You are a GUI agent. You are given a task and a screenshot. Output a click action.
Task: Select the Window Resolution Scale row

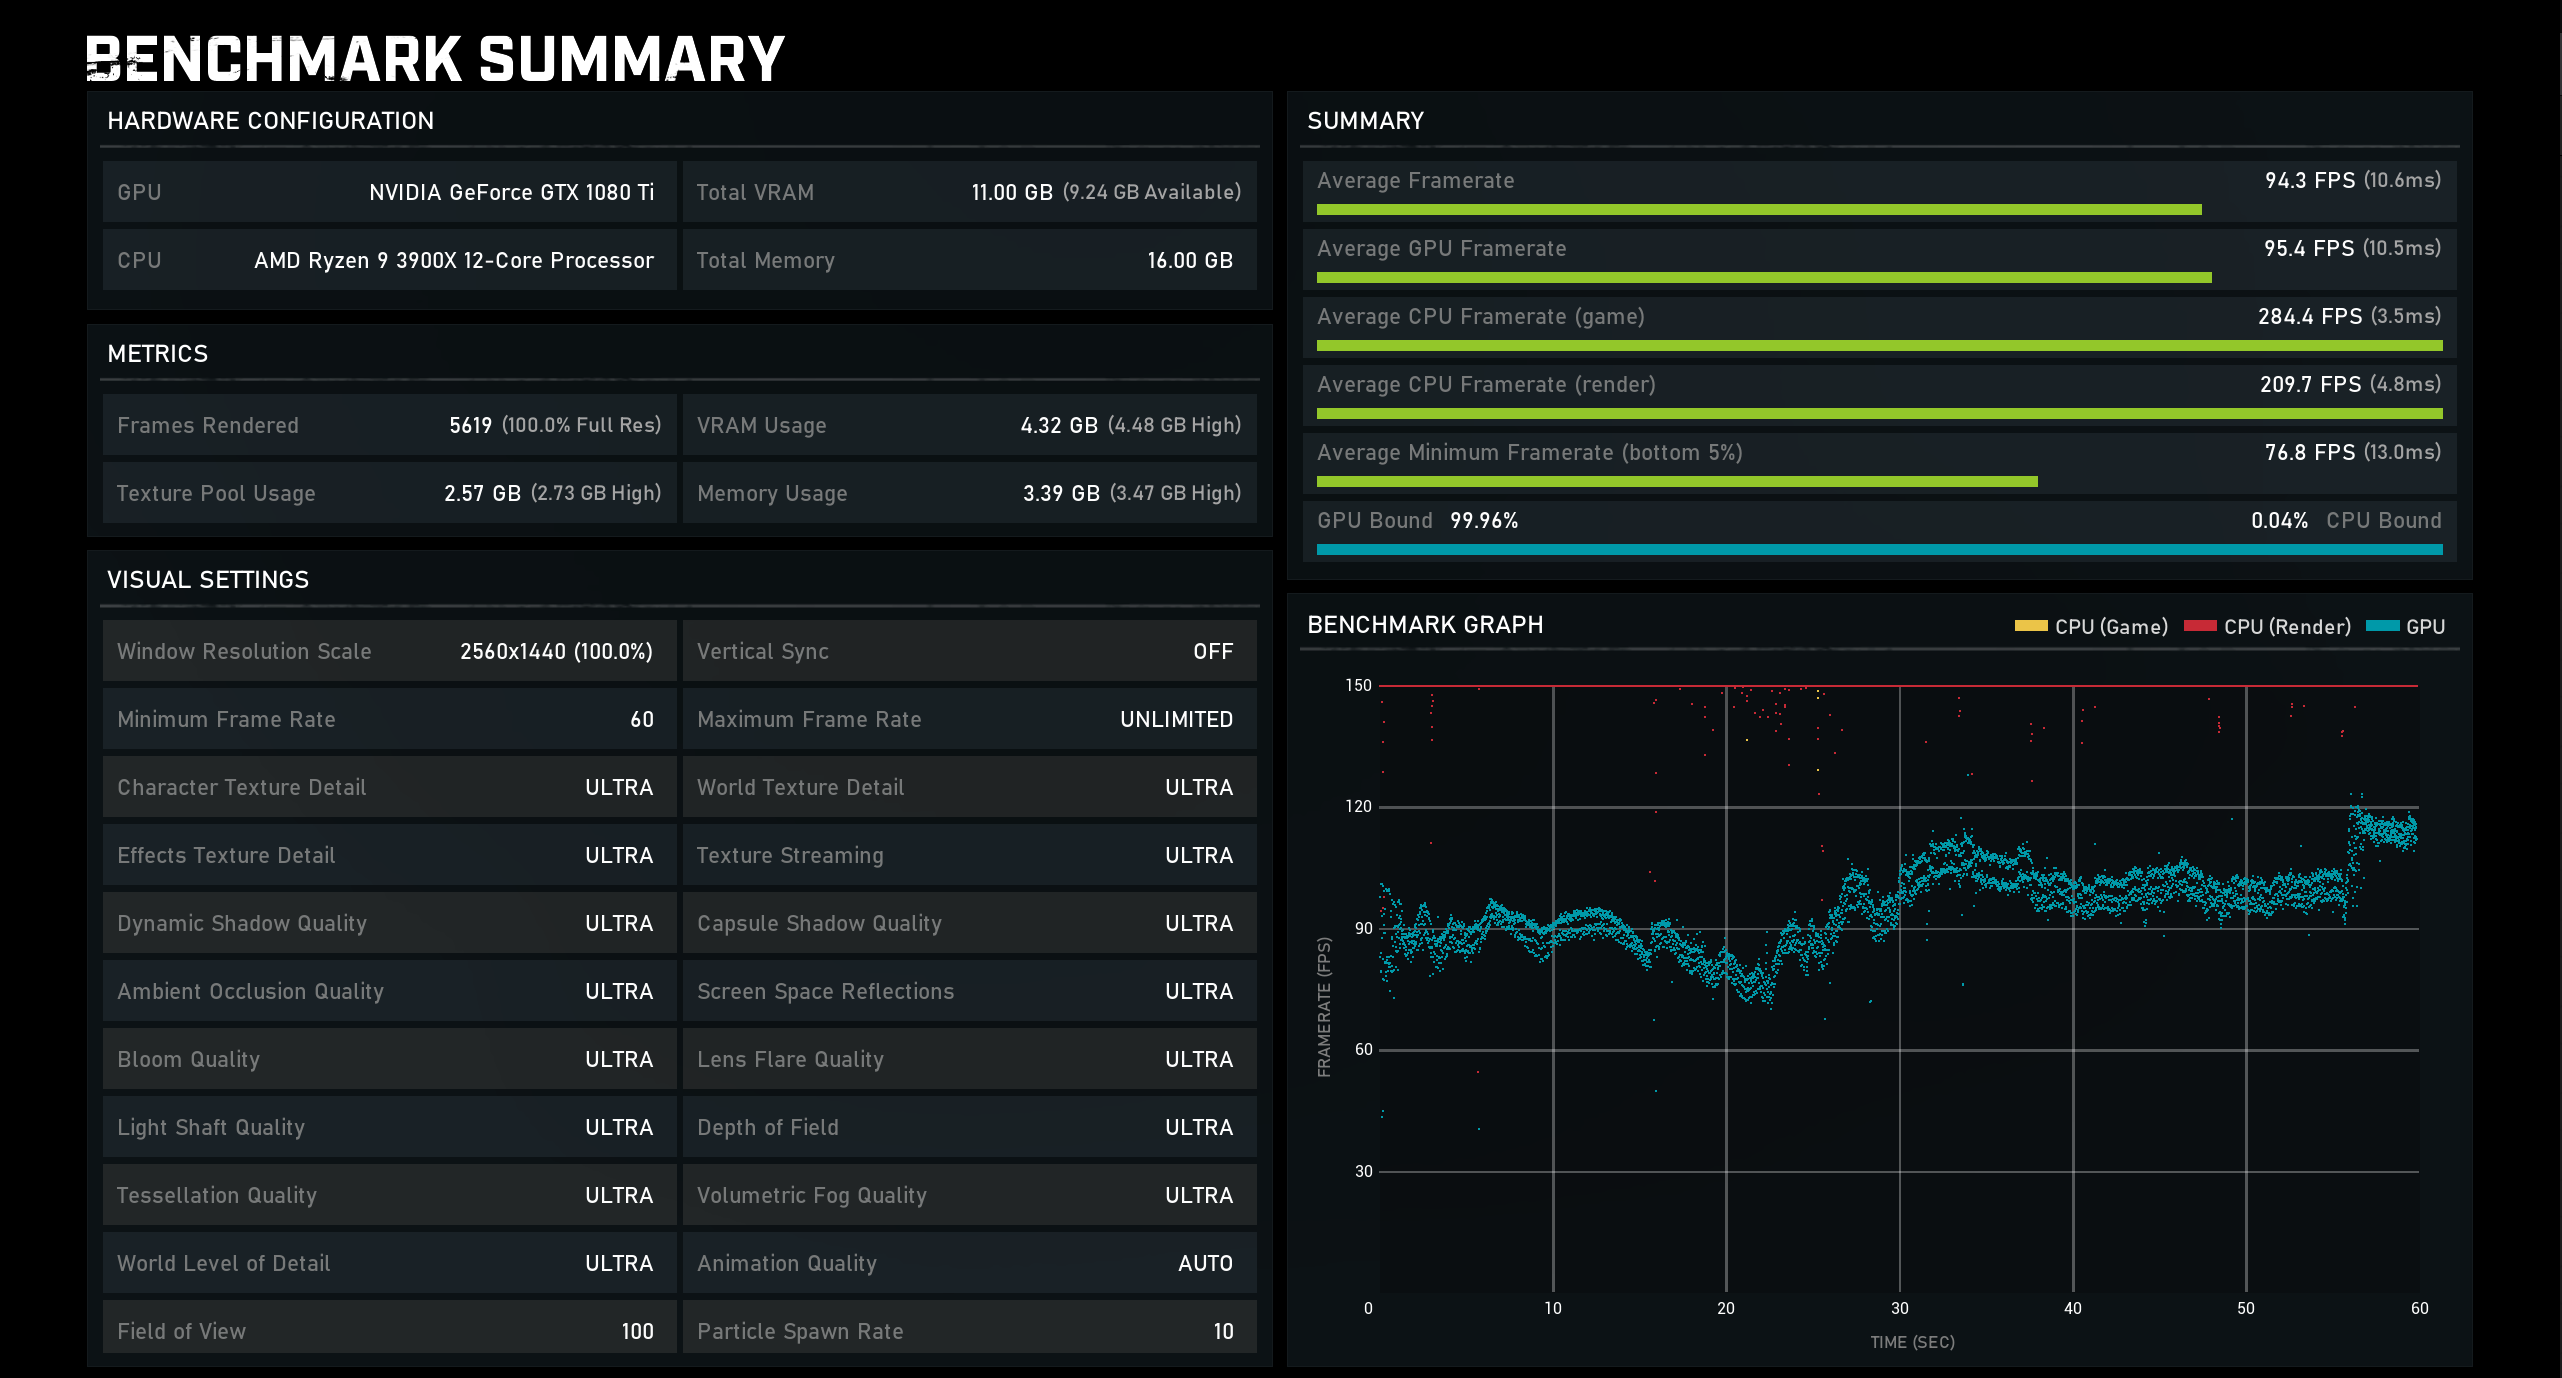tap(388, 651)
